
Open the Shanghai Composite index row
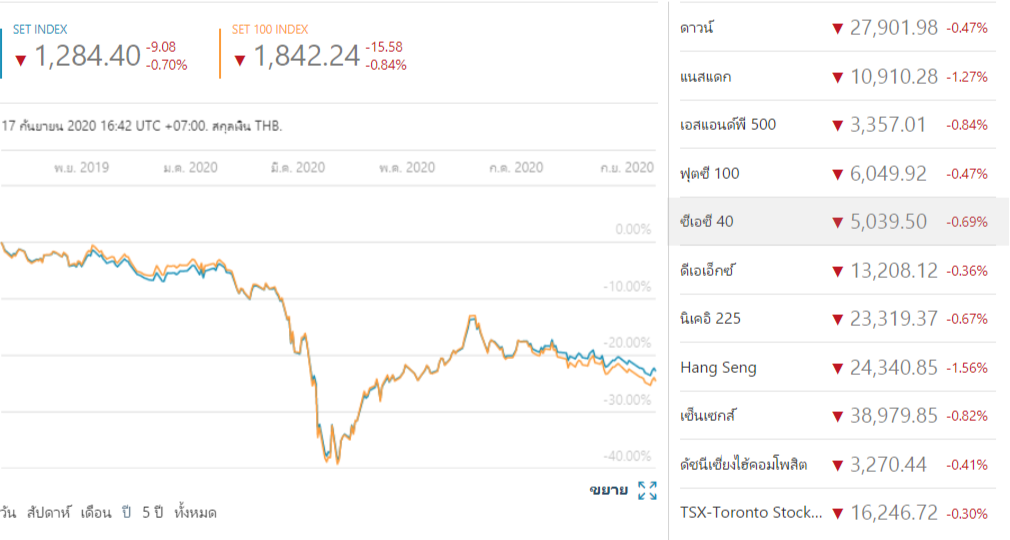tap(743, 465)
